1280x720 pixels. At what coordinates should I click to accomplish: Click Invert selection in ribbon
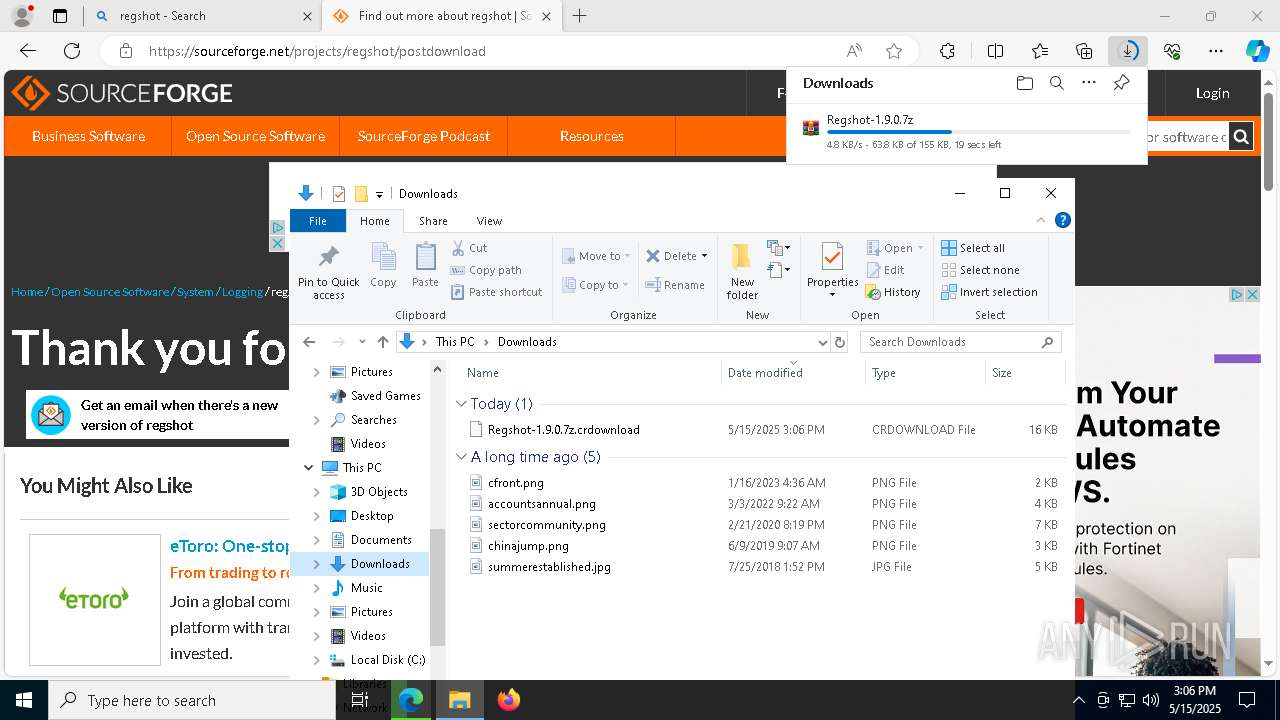[989, 292]
